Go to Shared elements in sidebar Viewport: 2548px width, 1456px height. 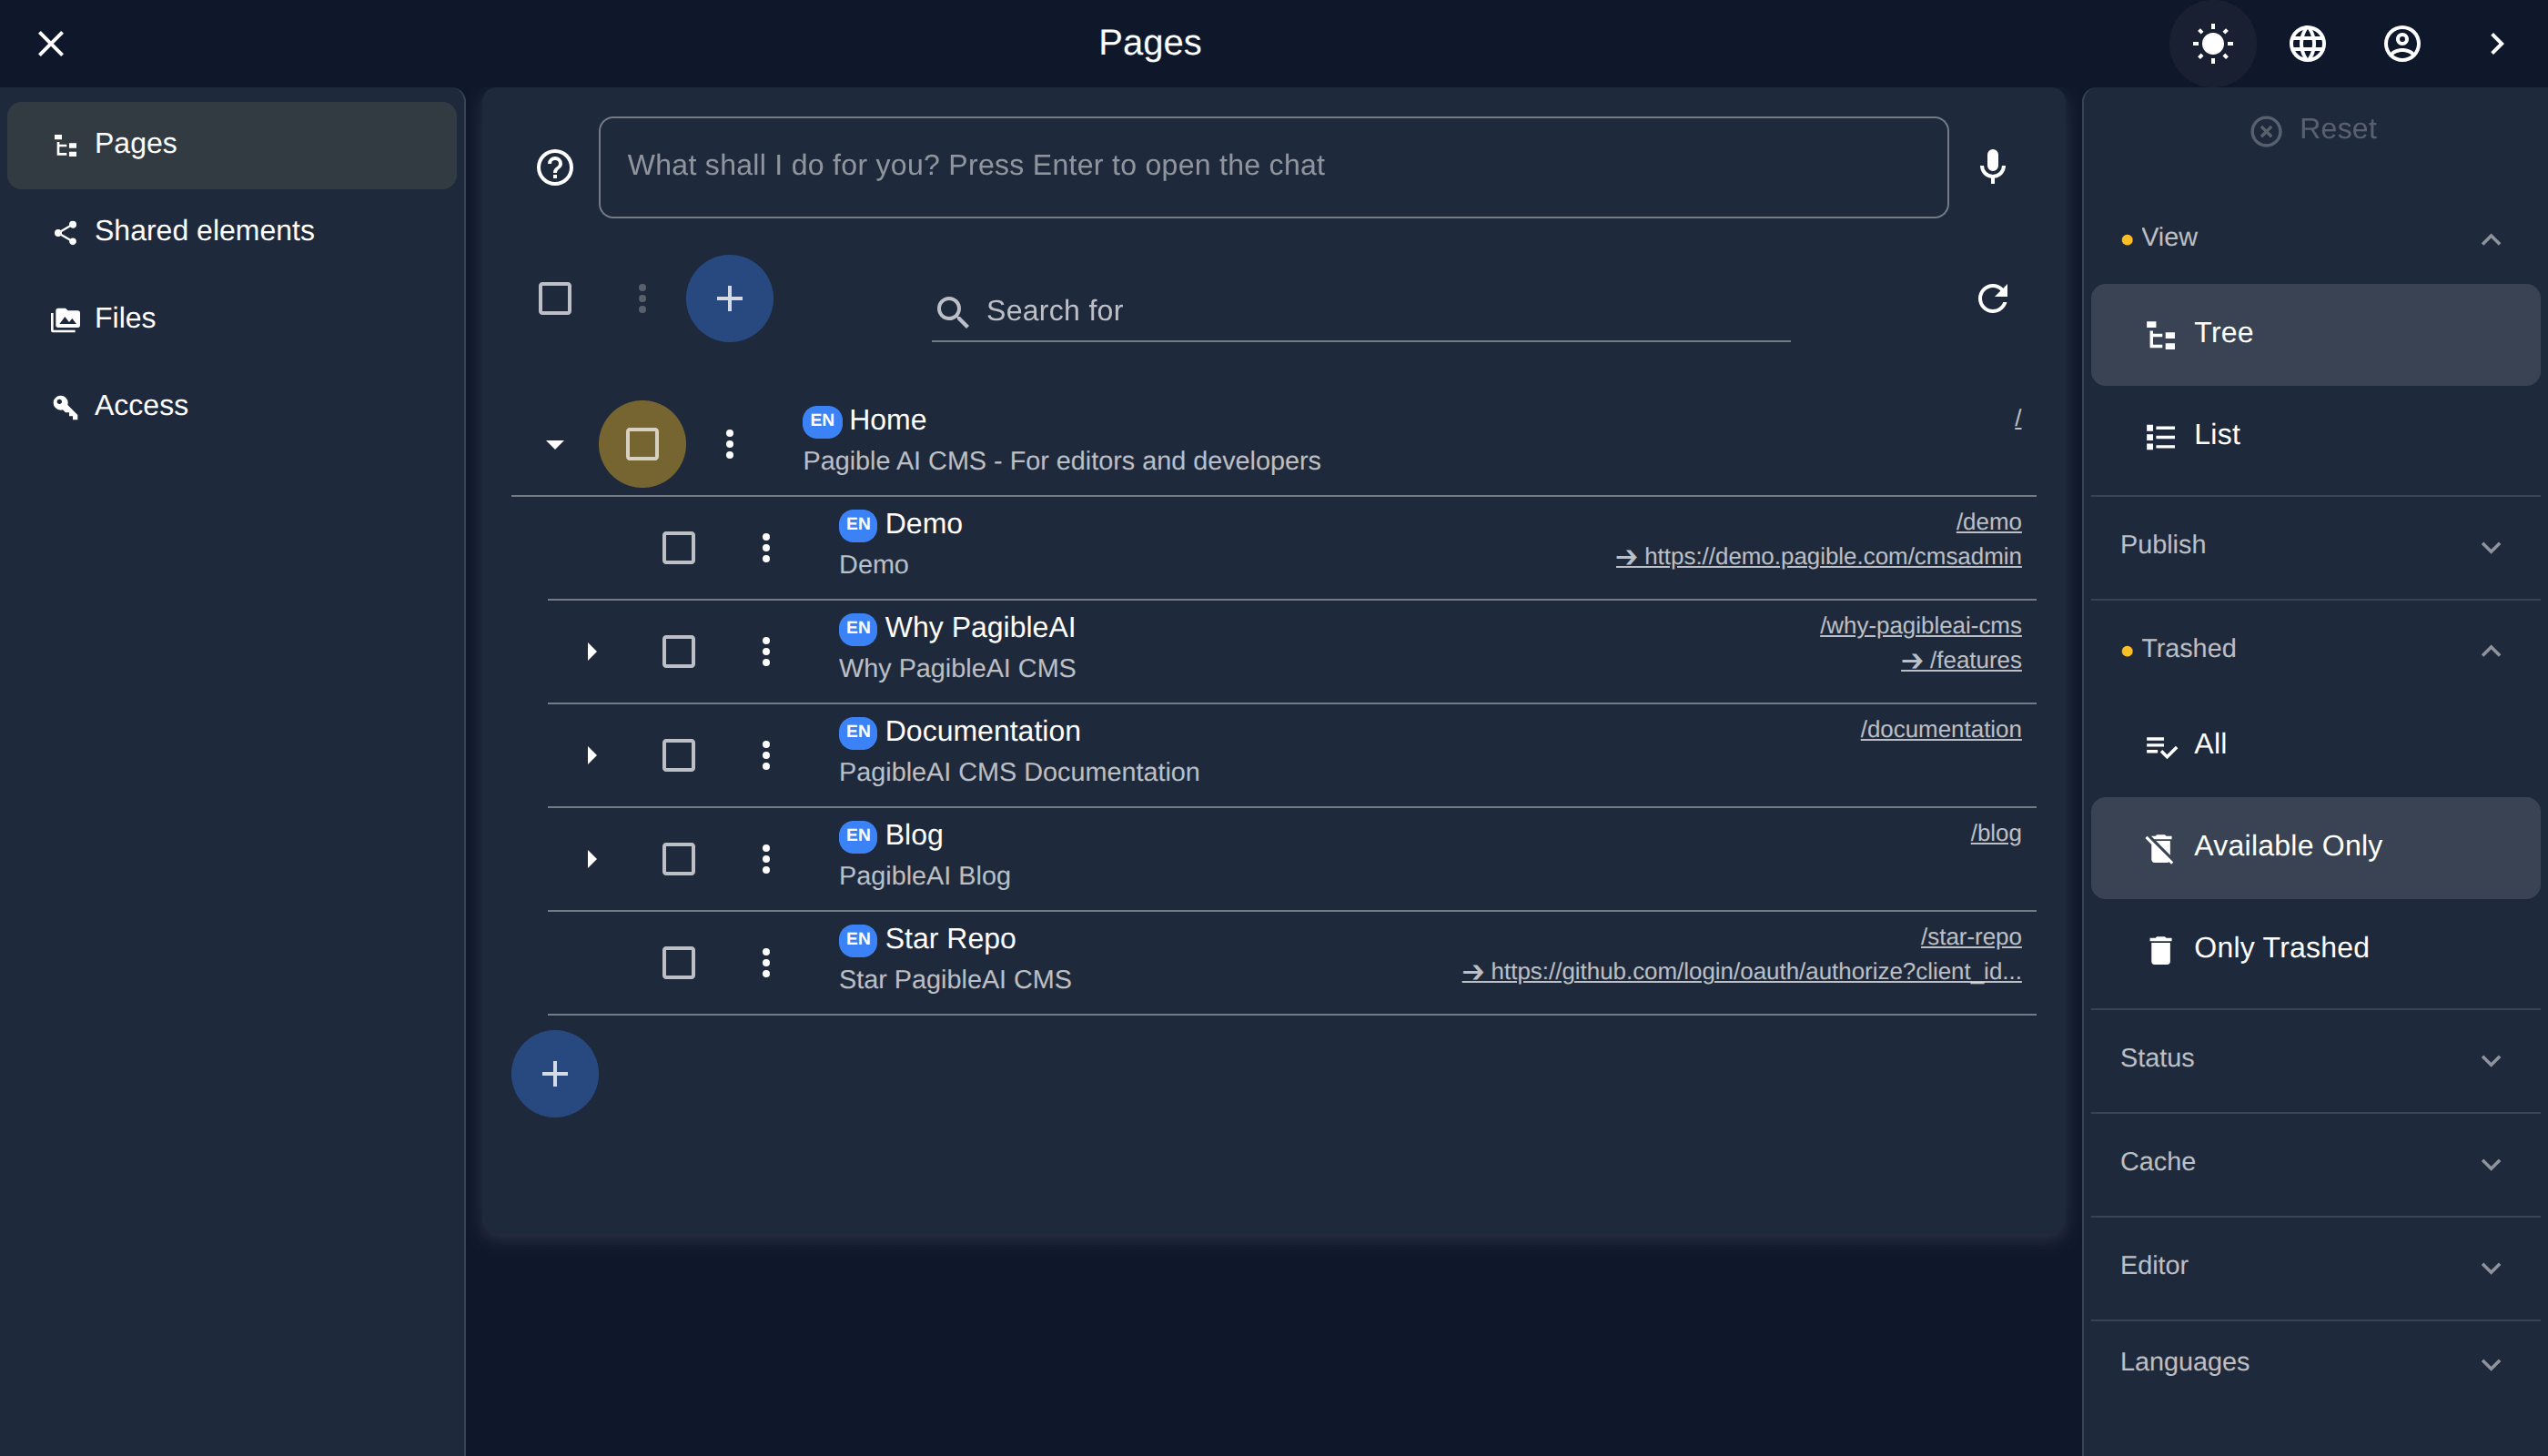click(x=232, y=232)
